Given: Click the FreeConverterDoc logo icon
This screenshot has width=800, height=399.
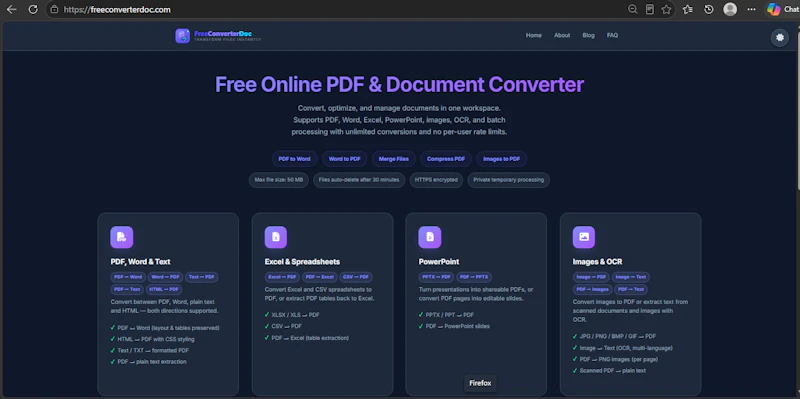Looking at the screenshot, I should pyautogui.click(x=183, y=36).
